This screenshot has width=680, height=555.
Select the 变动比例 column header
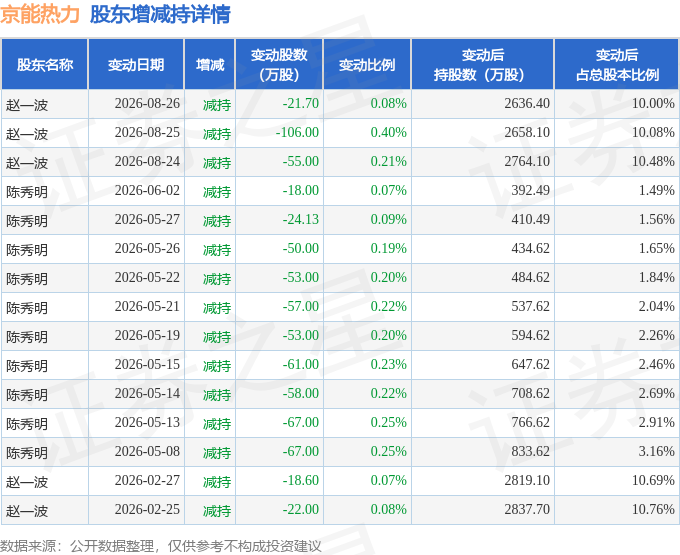coord(367,65)
